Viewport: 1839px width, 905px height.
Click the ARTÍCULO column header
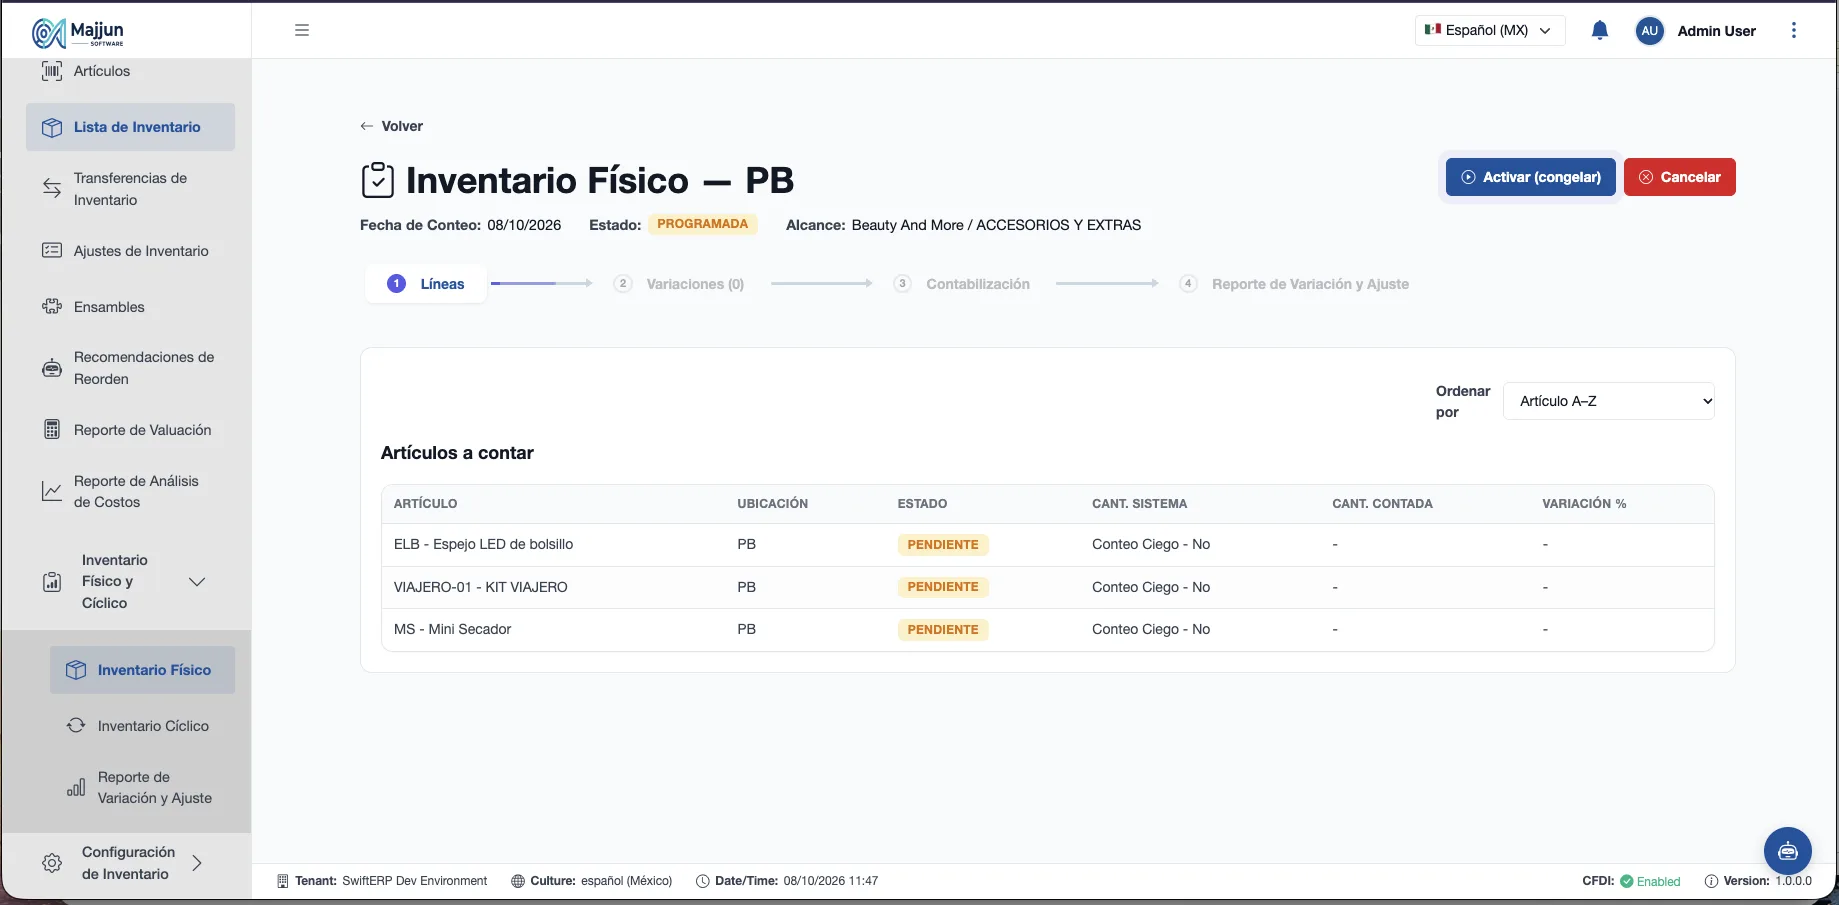(425, 504)
